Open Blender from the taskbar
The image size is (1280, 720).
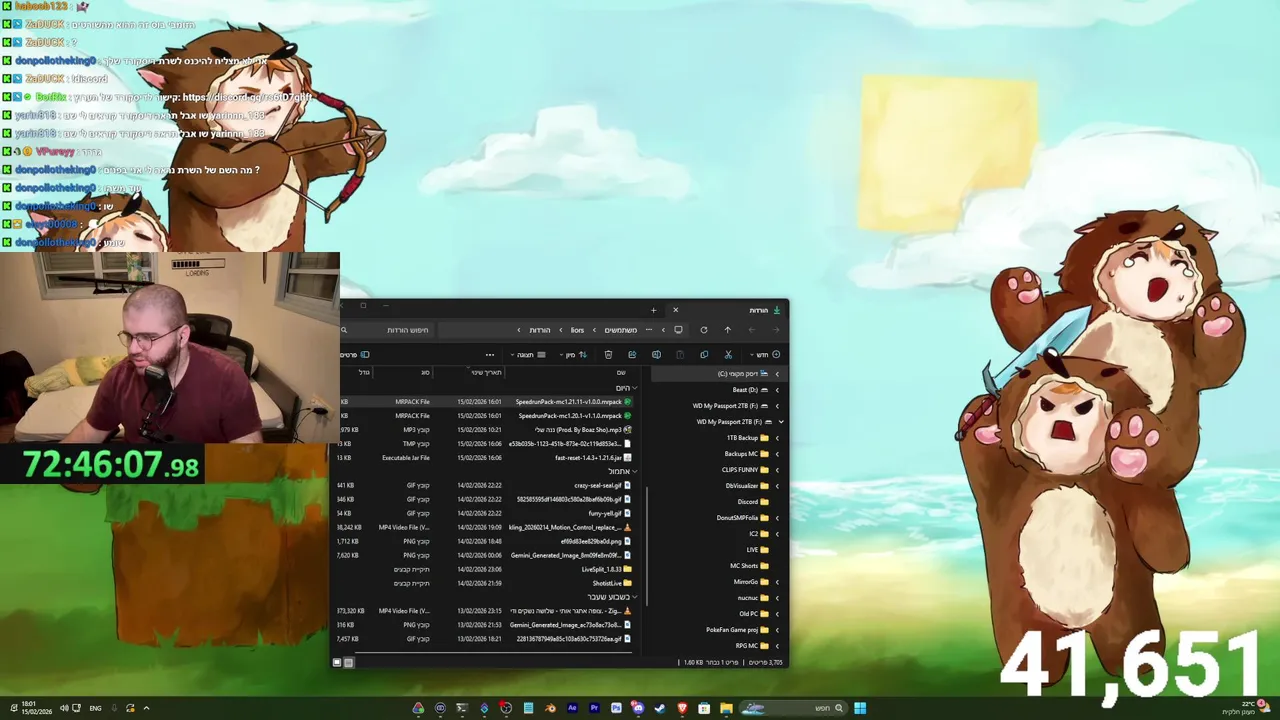[x=550, y=708]
